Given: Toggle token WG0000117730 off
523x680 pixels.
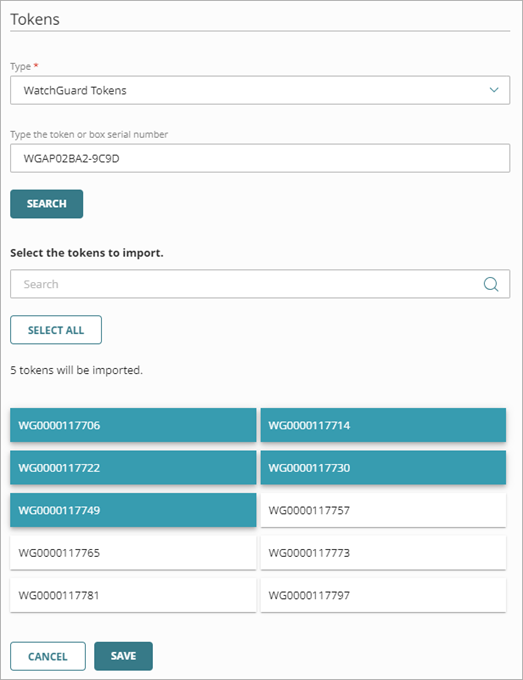Looking at the screenshot, I should [x=383, y=468].
